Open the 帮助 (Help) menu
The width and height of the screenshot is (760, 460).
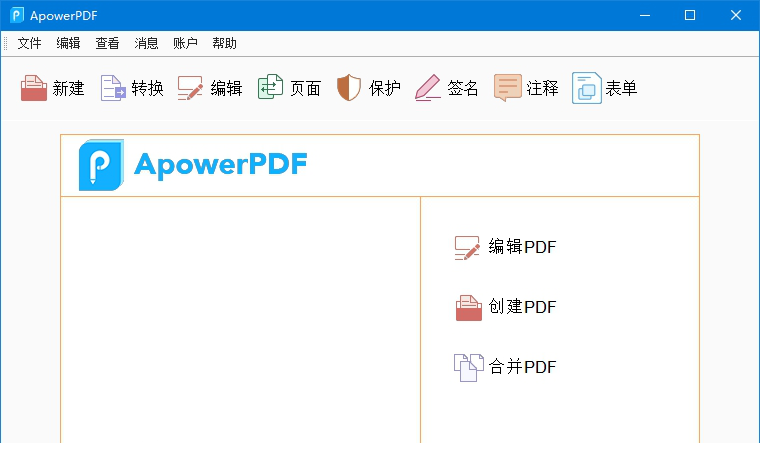pos(224,44)
